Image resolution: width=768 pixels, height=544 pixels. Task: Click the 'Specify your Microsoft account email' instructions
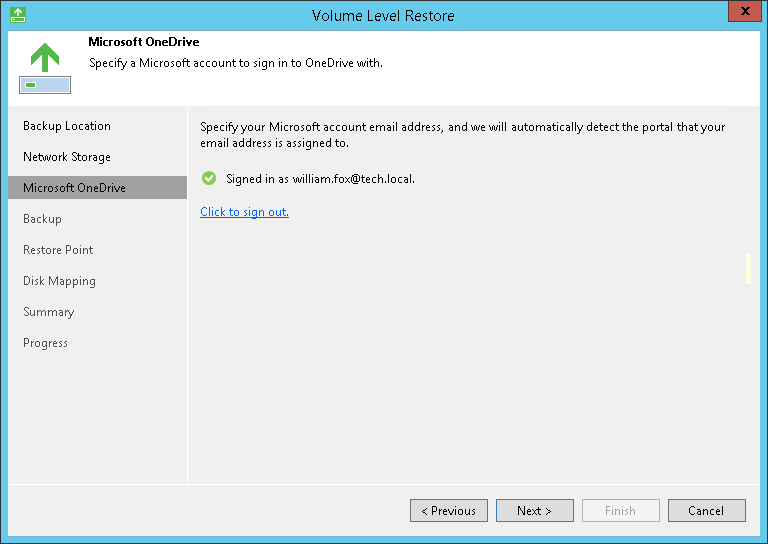462,135
